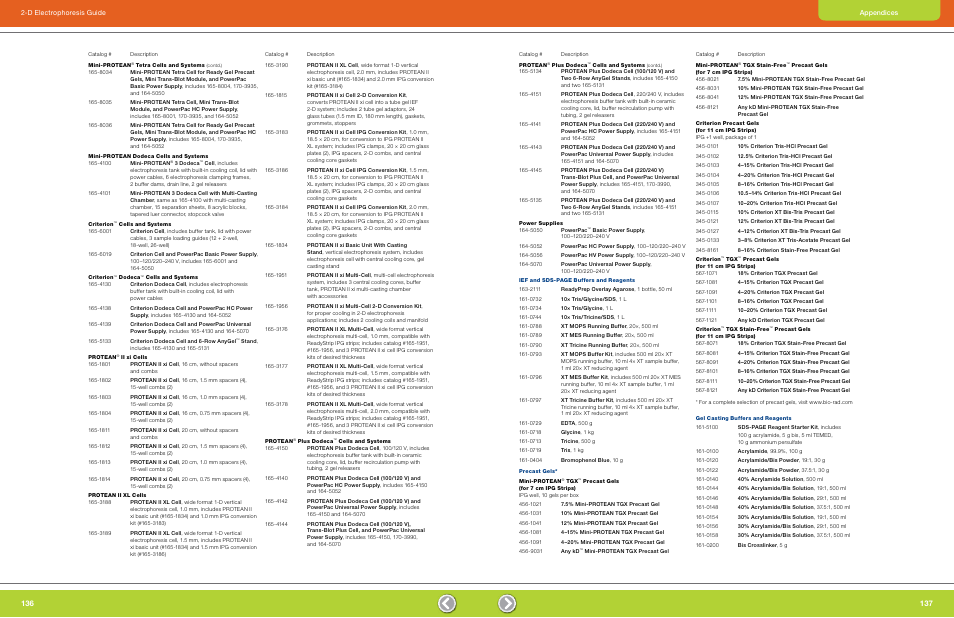This screenshot has width=954, height=618.
Task: Click the 8–16% Criterion Stain-Free Precast Gel entry
Action: coord(789,250)
